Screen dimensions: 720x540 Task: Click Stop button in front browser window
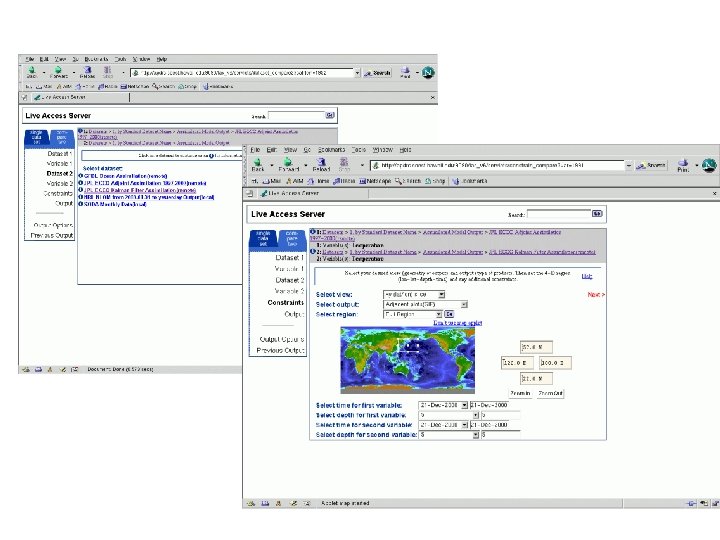click(344, 164)
